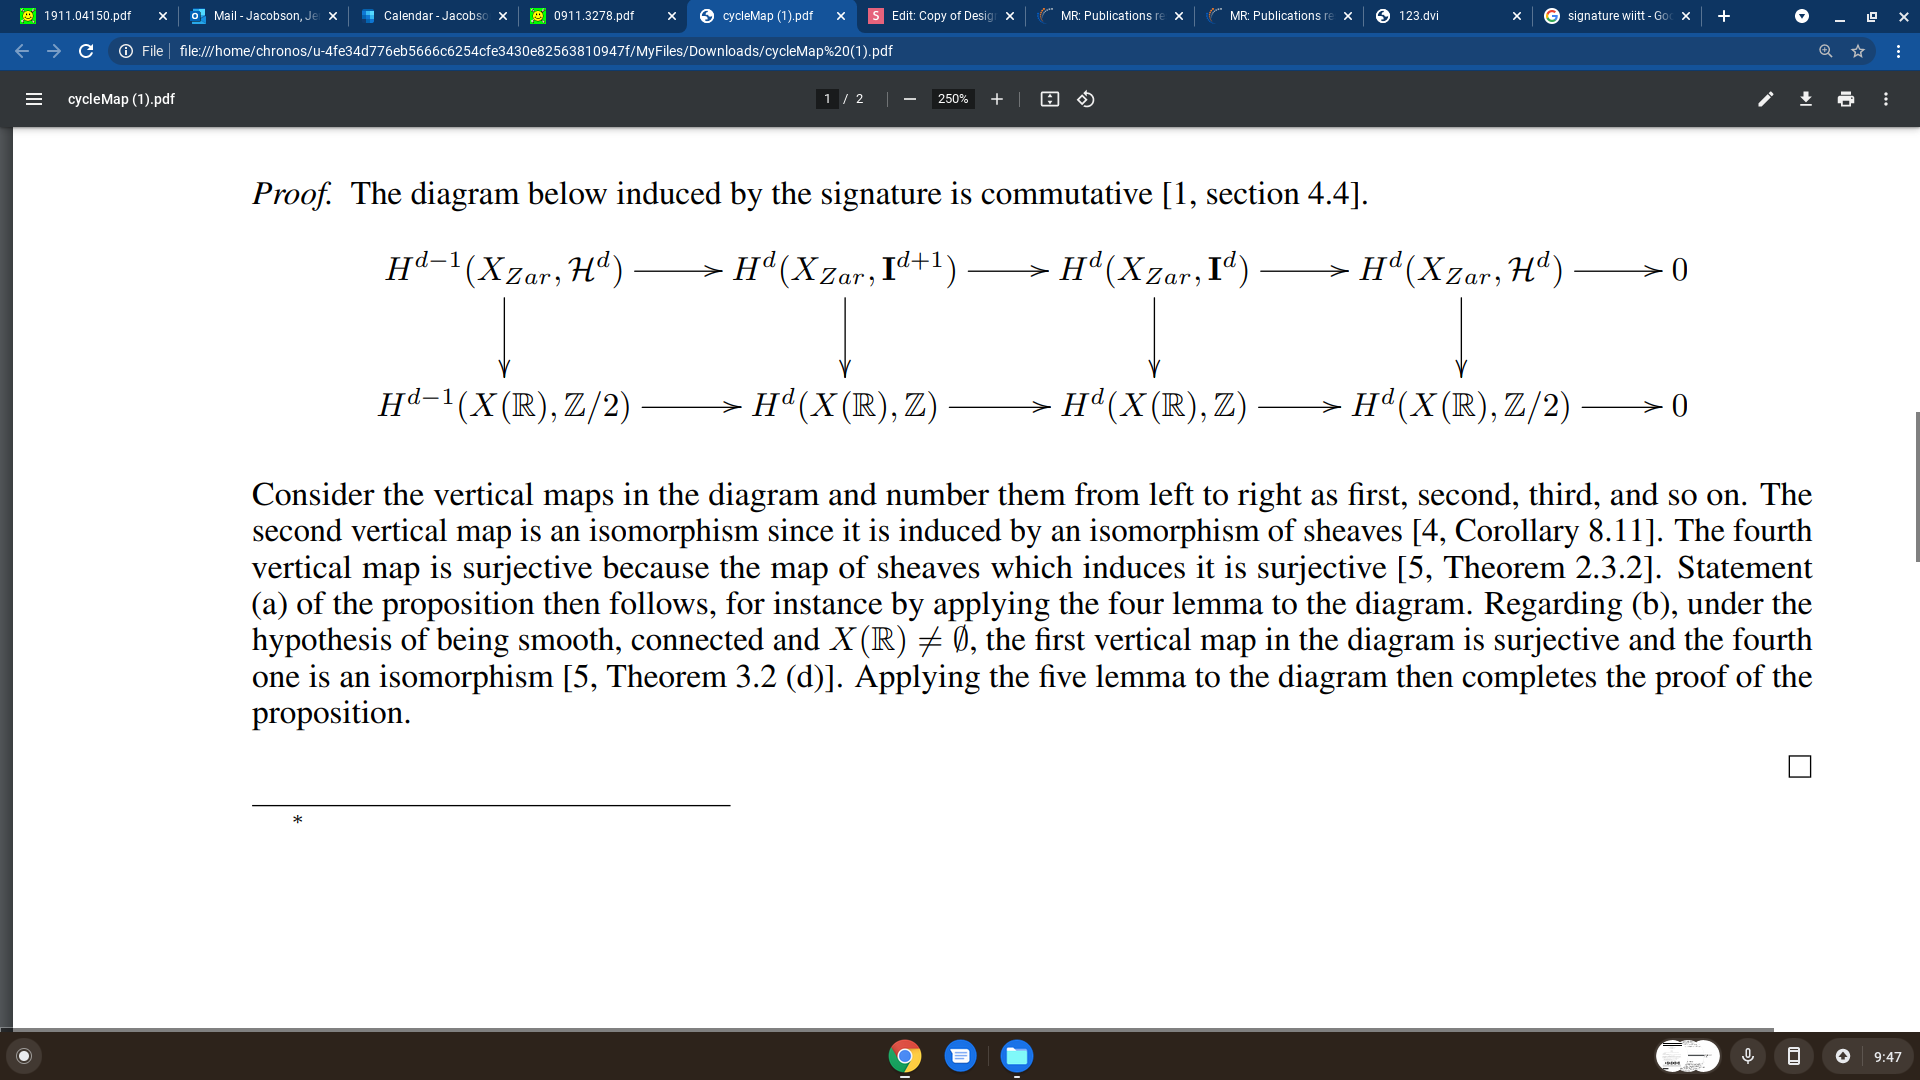Open the PDF viewer more actions menu
The height and width of the screenshot is (1080, 1920).
tap(1885, 99)
